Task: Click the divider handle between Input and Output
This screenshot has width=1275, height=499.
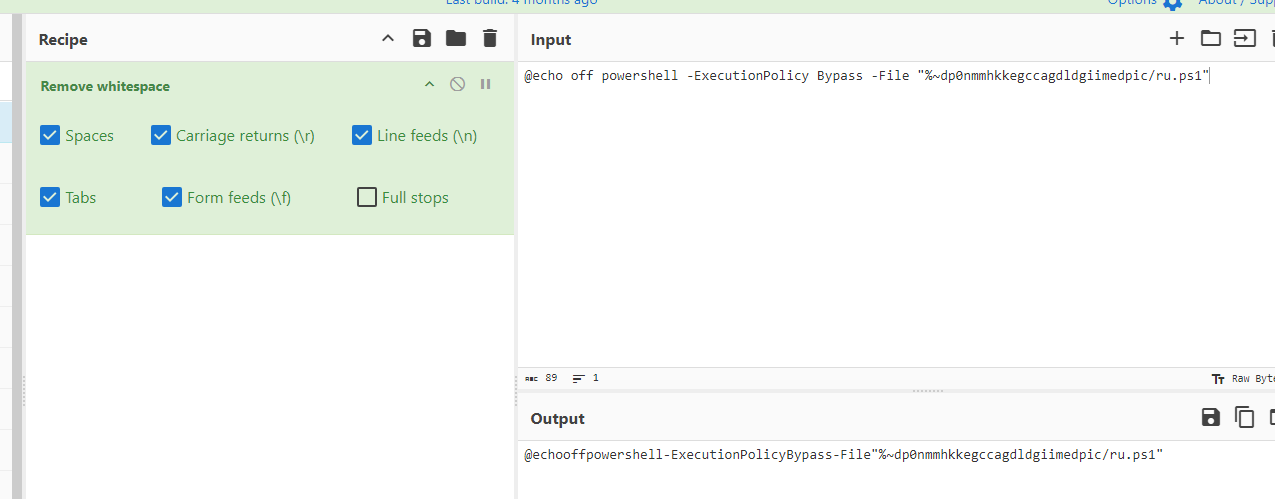Action: [928, 391]
